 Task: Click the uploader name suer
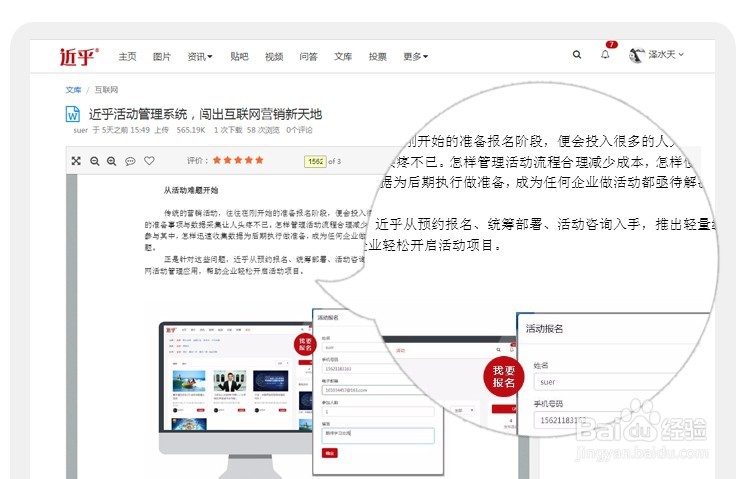tap(80, 130)
